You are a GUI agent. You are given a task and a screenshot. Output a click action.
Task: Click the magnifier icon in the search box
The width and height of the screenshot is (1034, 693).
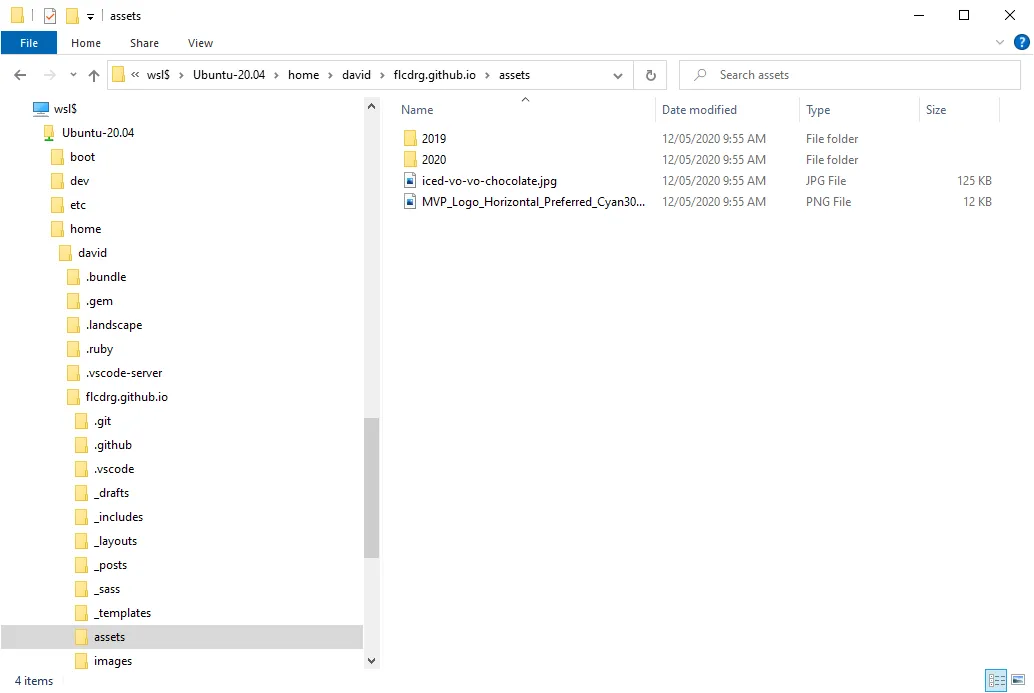tap(701, 75)
